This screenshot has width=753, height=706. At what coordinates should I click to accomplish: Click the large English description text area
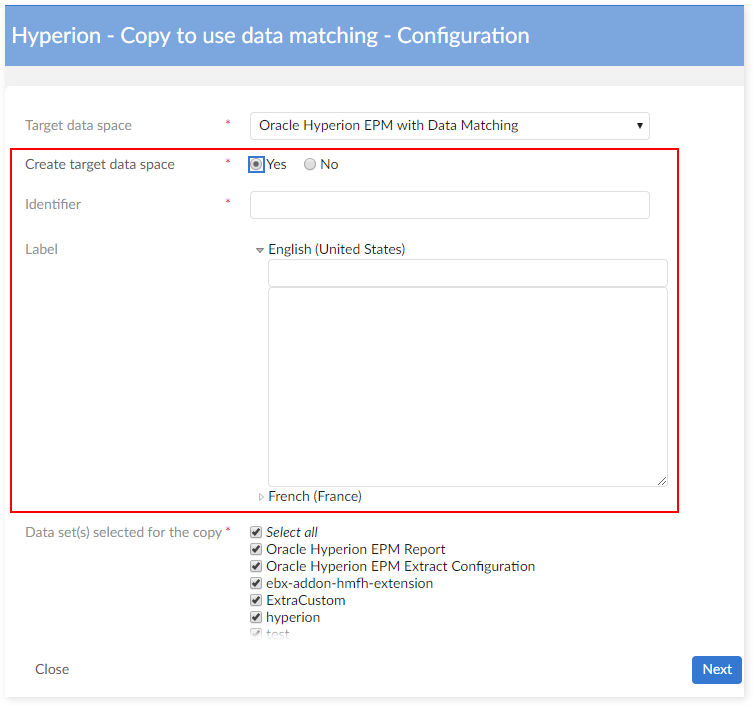467,386
